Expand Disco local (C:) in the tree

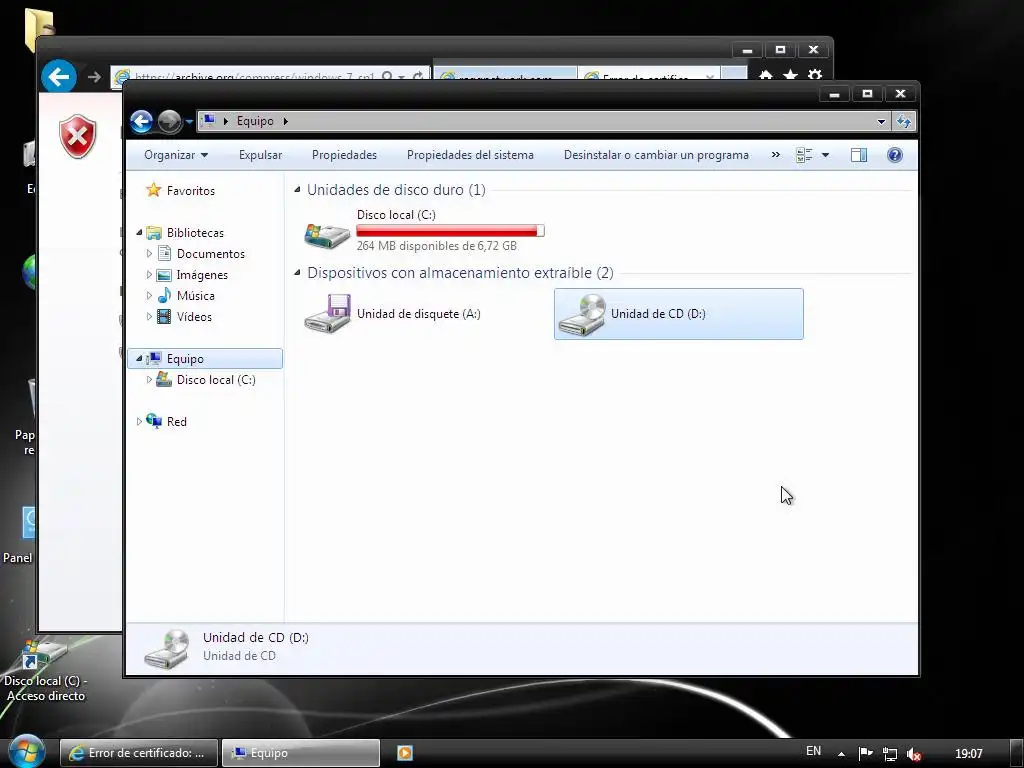coord(149,379)
